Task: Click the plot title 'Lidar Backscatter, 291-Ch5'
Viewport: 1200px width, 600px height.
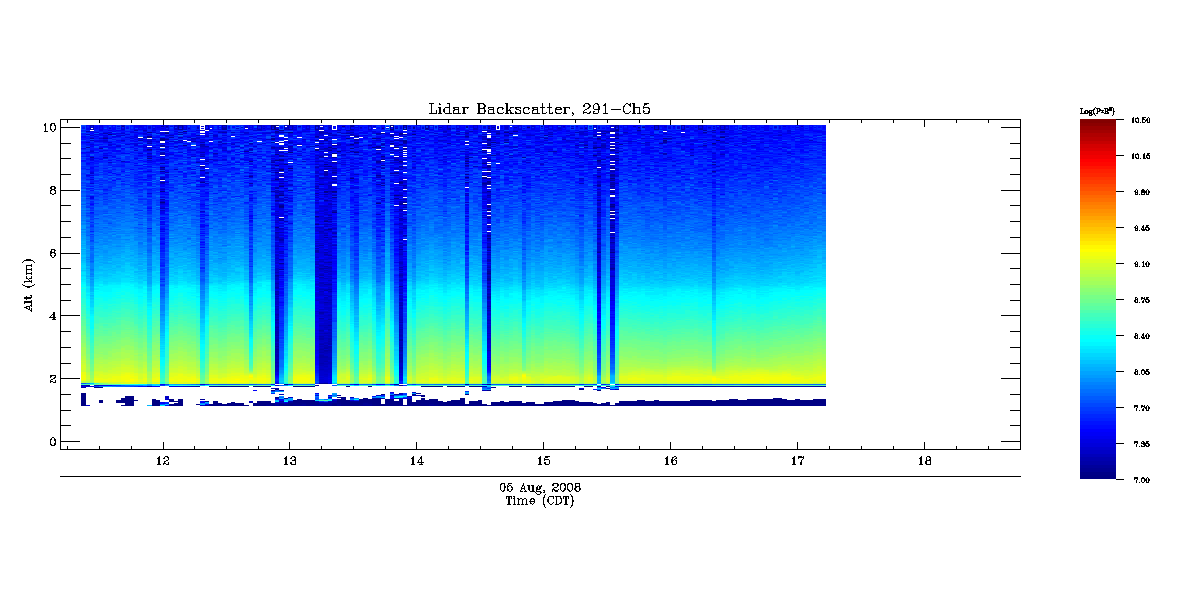Action: pyautogui.click(x=540, y=109)
